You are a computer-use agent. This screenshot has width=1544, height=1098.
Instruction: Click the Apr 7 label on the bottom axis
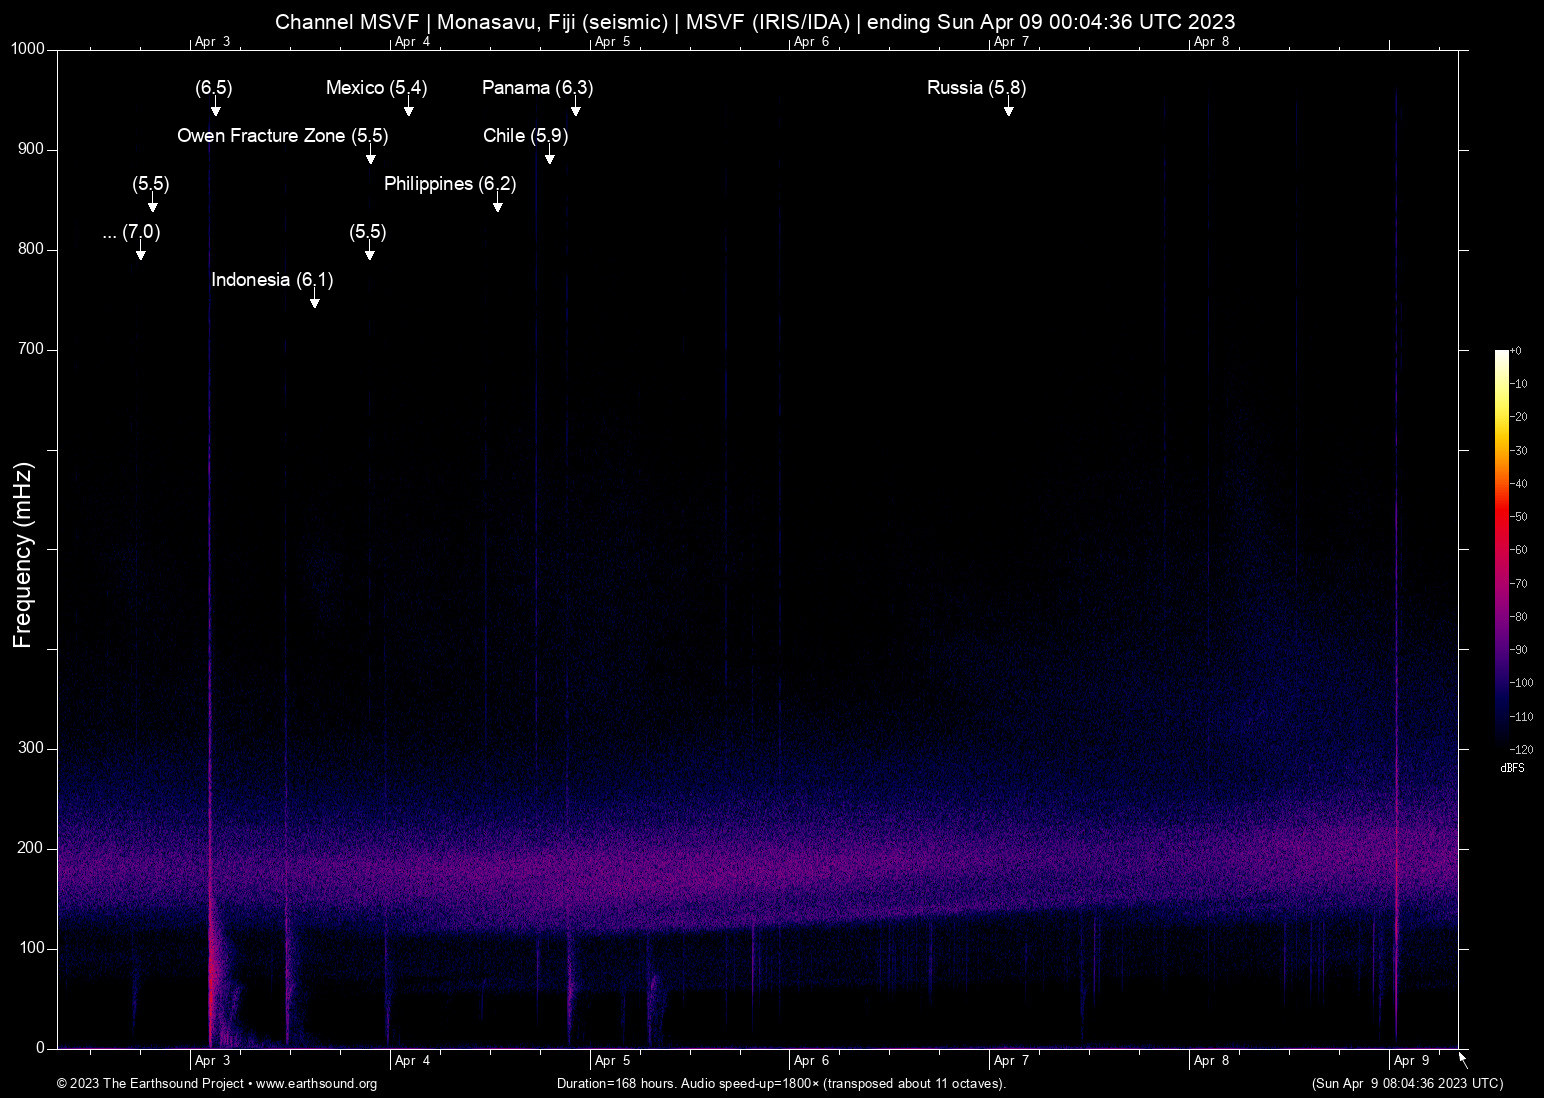[1011, 1061]
